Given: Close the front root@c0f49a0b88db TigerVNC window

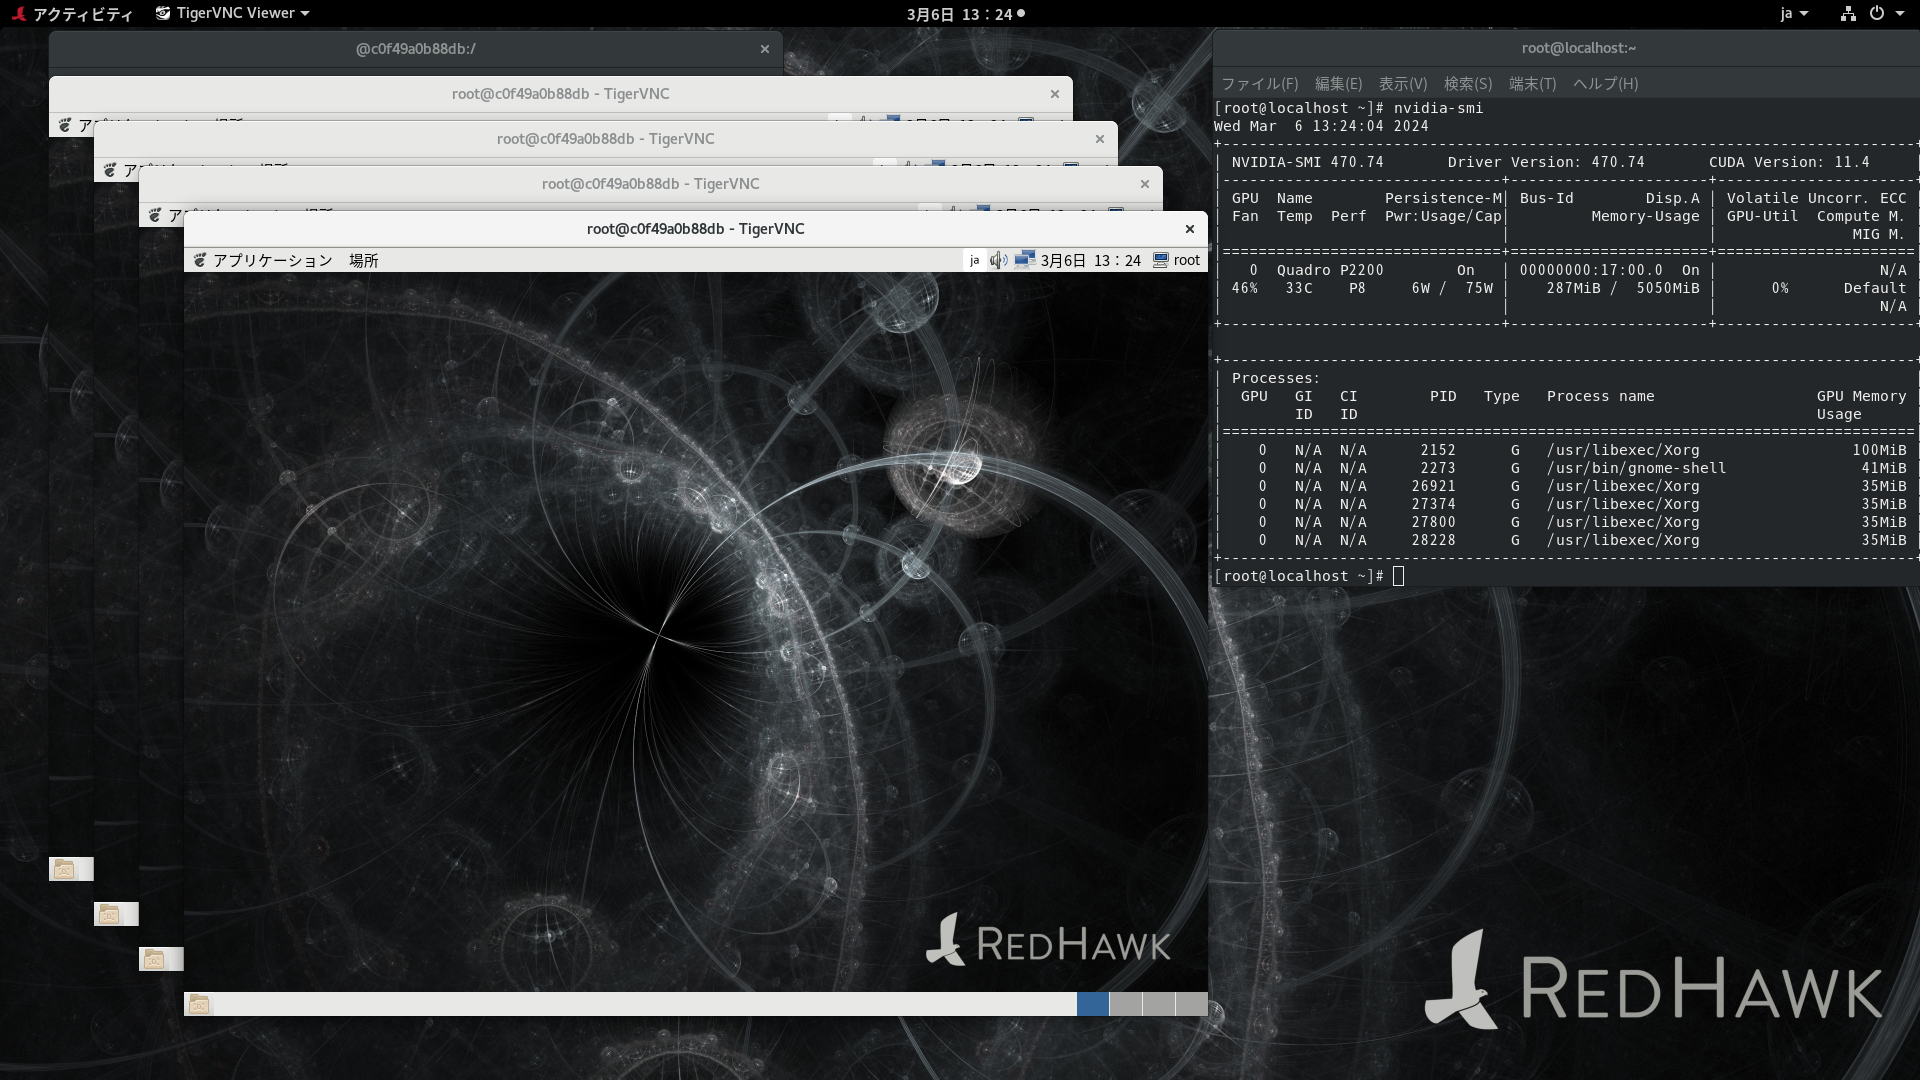Looking at the screenshot, I should tap(1190, 229).
